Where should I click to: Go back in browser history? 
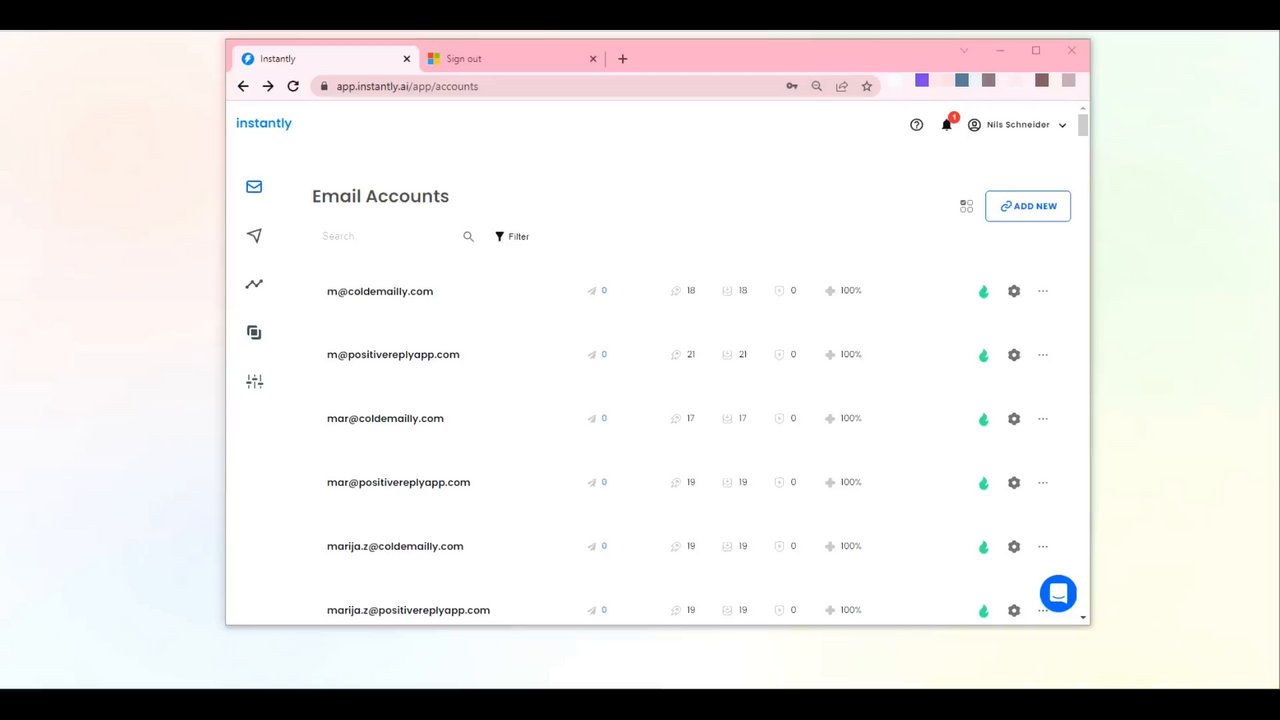click(x=243, y=86)
